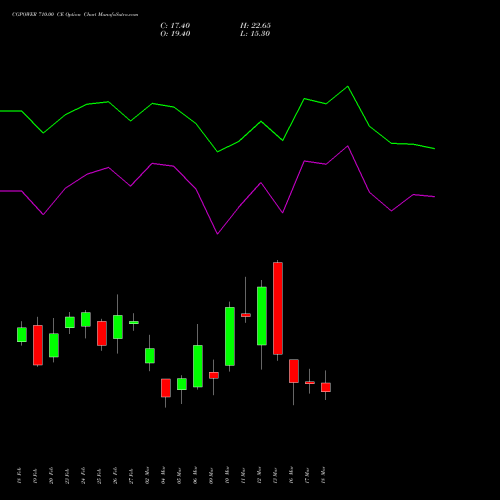This screenshot has height=500, width=500.
Task: Click the small red candle for 11 Mar
Action: (x=246, y=315)
